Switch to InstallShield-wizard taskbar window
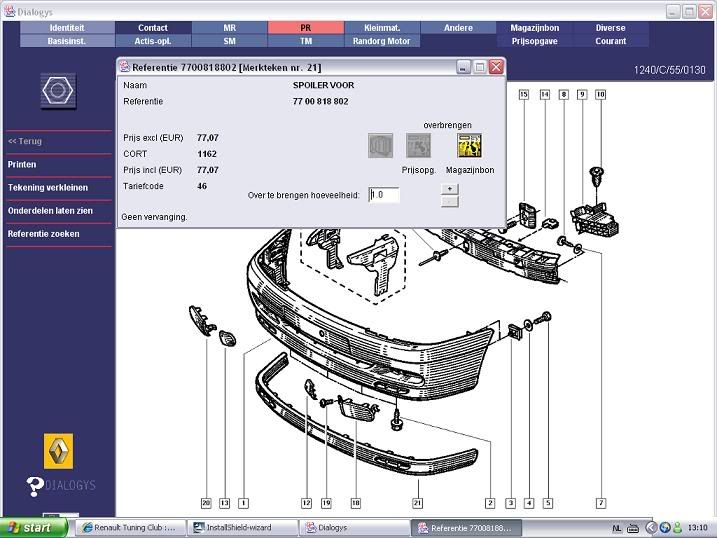This screenshot has height=538, width=717. (x=243, y=528)
